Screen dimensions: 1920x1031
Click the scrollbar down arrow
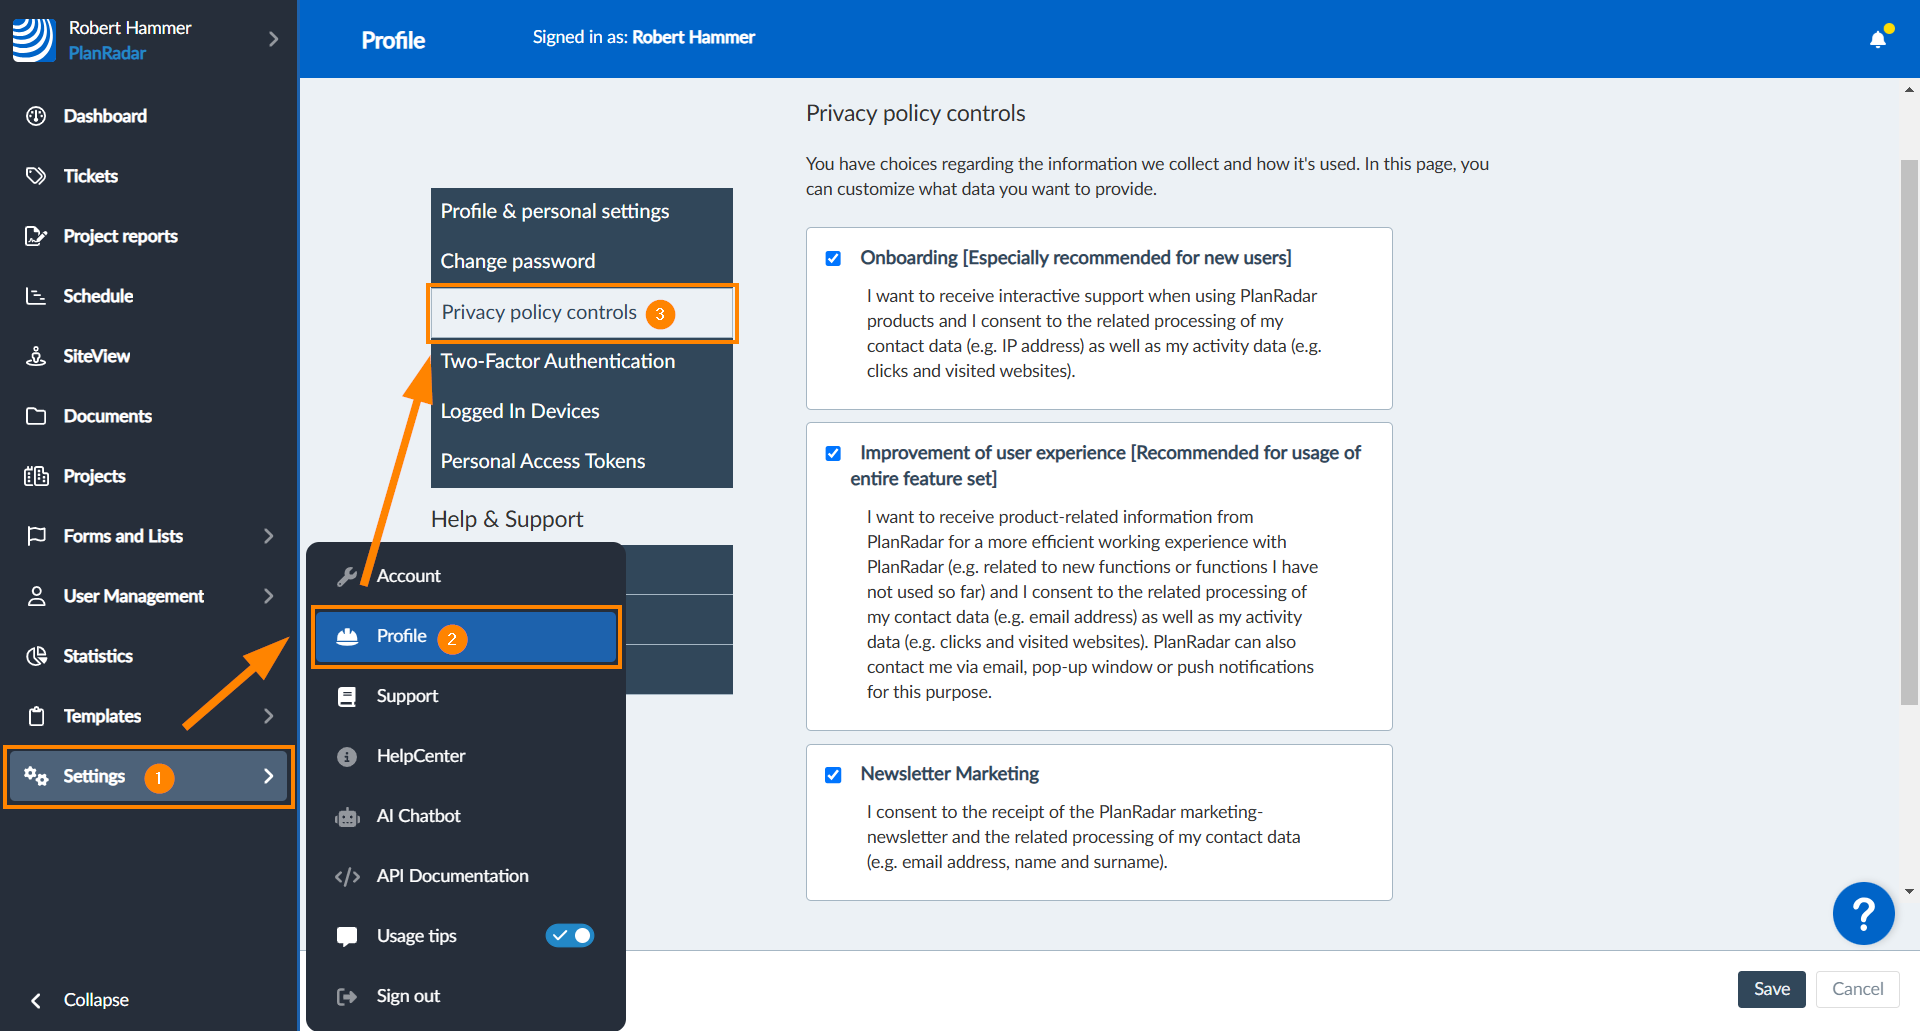pyautogui.click(x=1909, y=891)
